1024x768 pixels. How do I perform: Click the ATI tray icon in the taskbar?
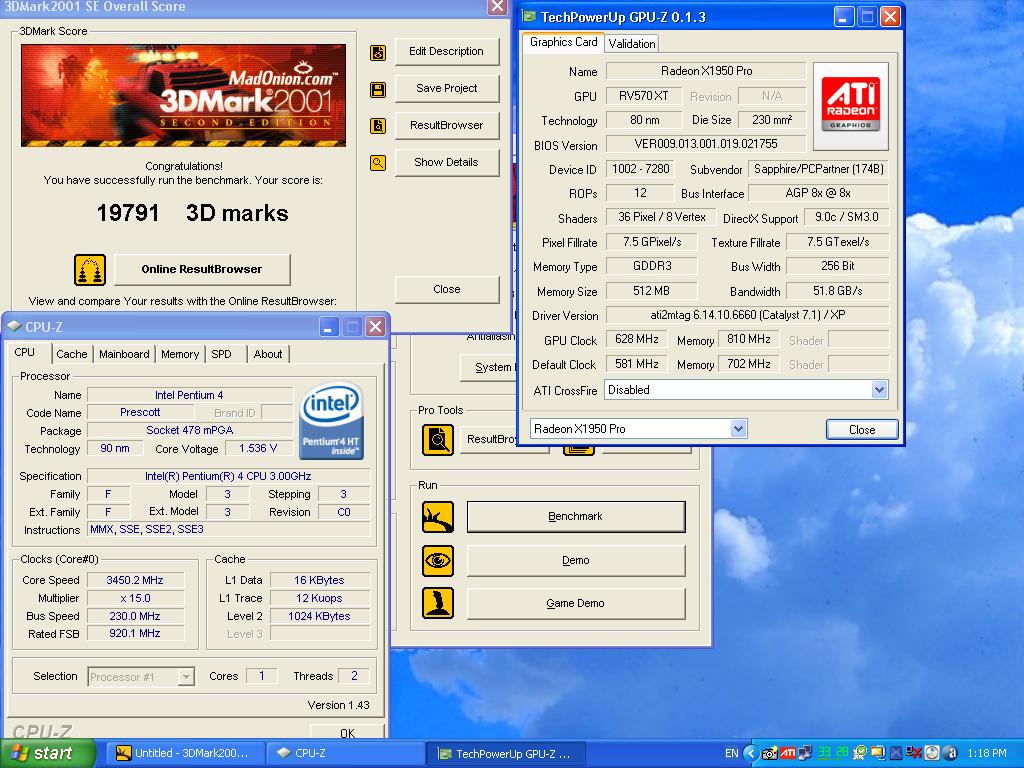pos(788,753)
